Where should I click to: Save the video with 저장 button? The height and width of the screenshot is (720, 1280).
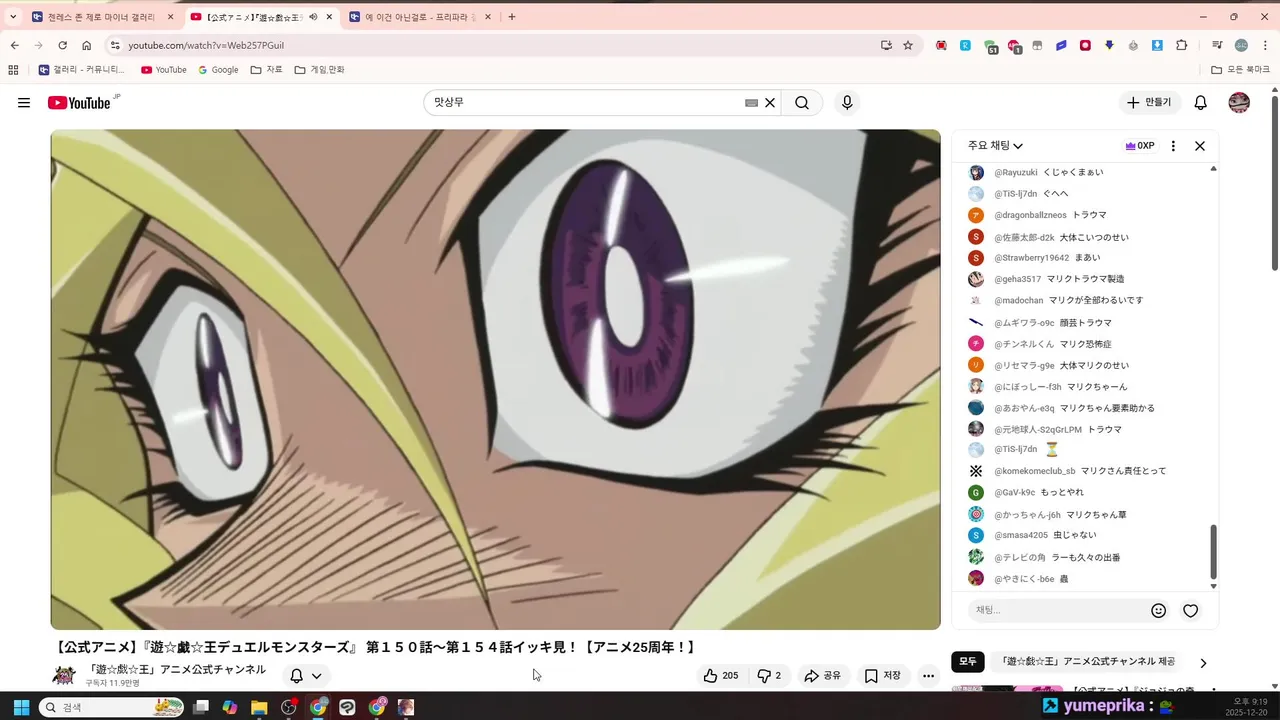tap(883, 676)
